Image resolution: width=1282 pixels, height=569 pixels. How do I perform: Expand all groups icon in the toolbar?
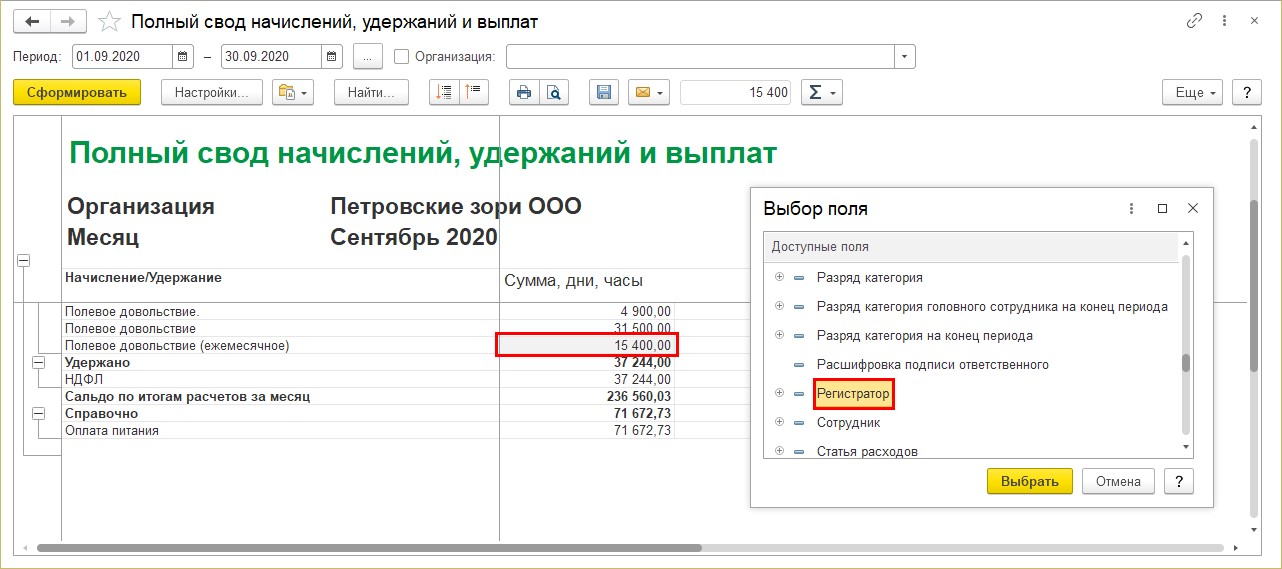click(444, 92)
